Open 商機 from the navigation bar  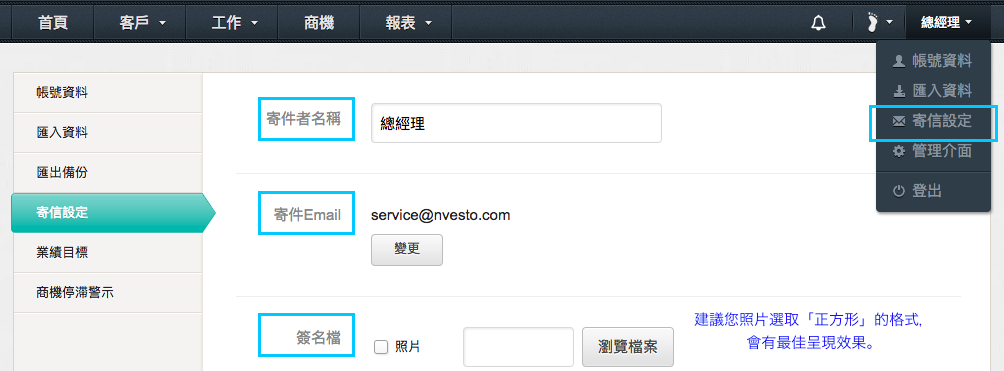click(319, 24)
